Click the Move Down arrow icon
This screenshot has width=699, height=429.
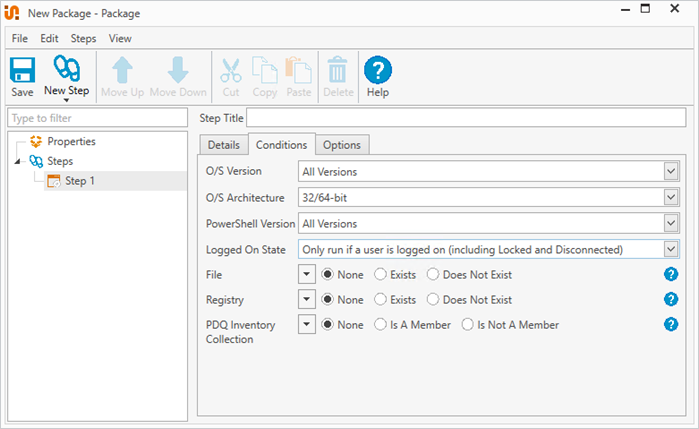pos(178,70)
